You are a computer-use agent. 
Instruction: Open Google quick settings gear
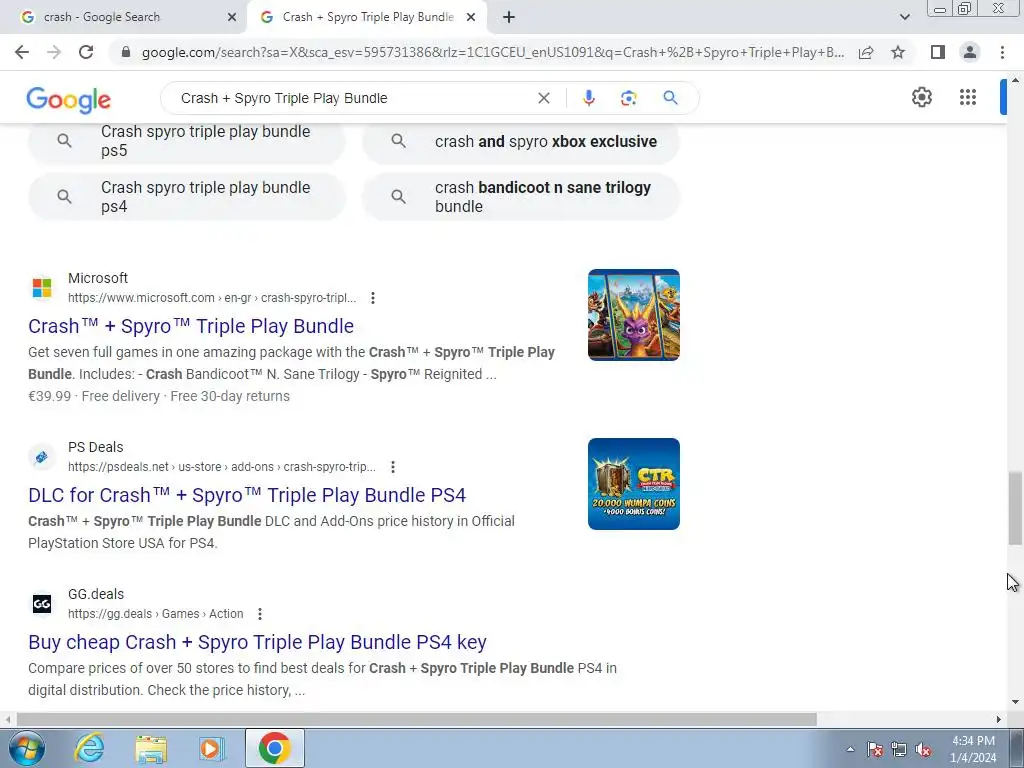tap(921, 97)
